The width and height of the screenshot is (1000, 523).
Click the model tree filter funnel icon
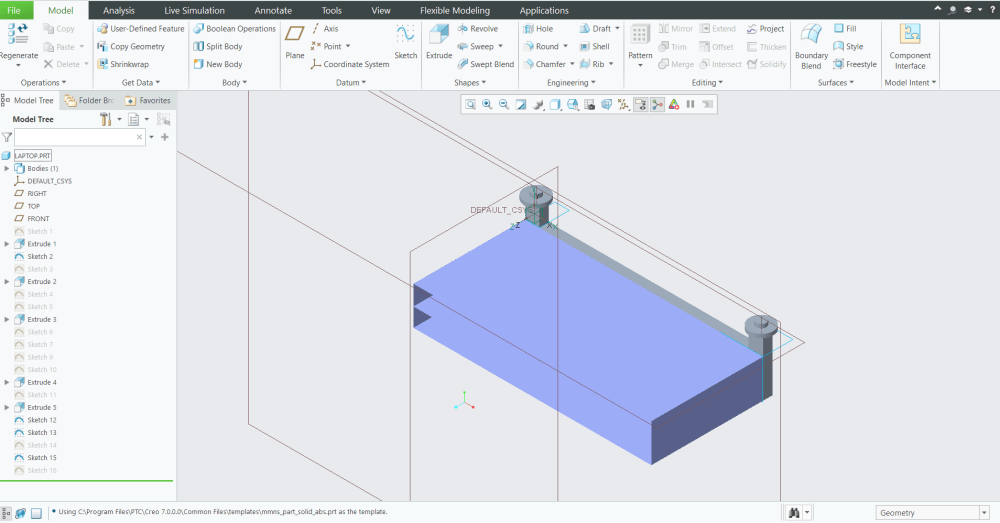point(7,137)
